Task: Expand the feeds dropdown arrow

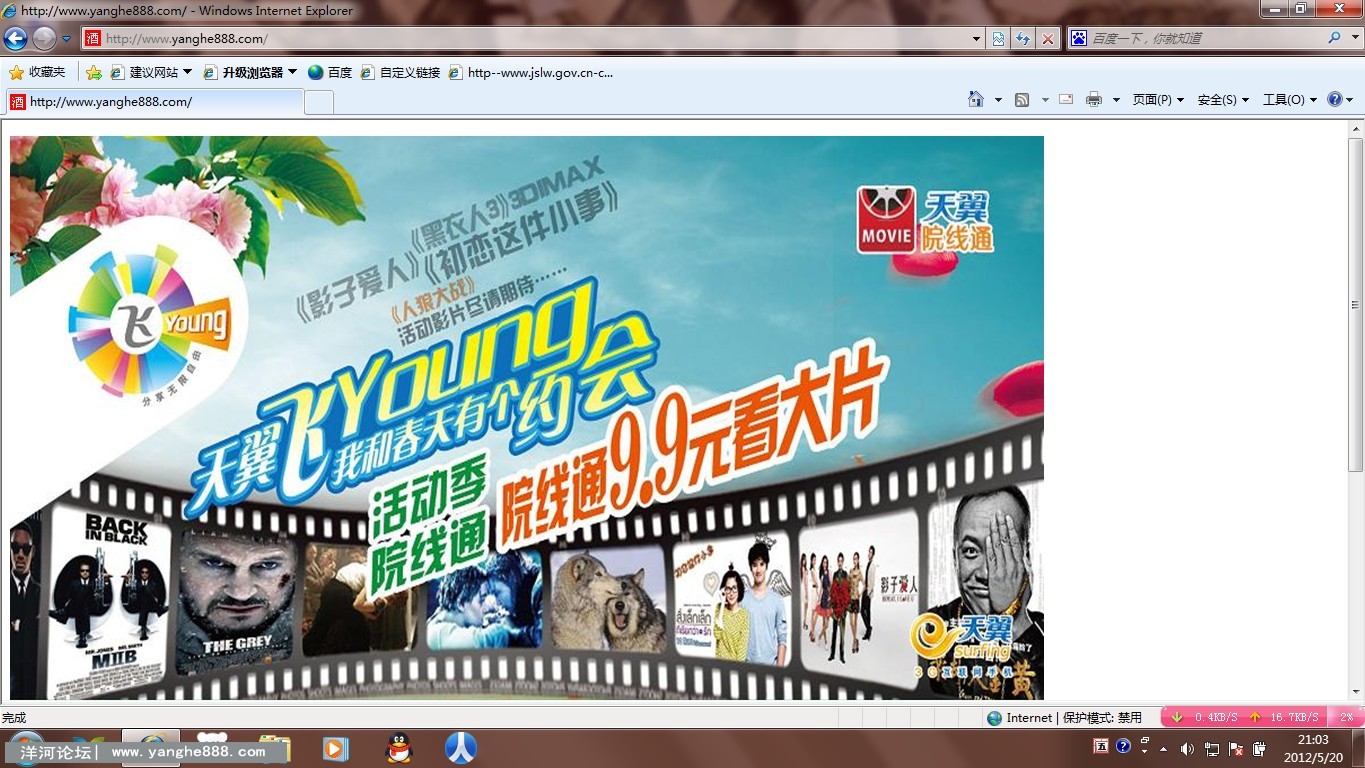Action: pos(1045,100)
